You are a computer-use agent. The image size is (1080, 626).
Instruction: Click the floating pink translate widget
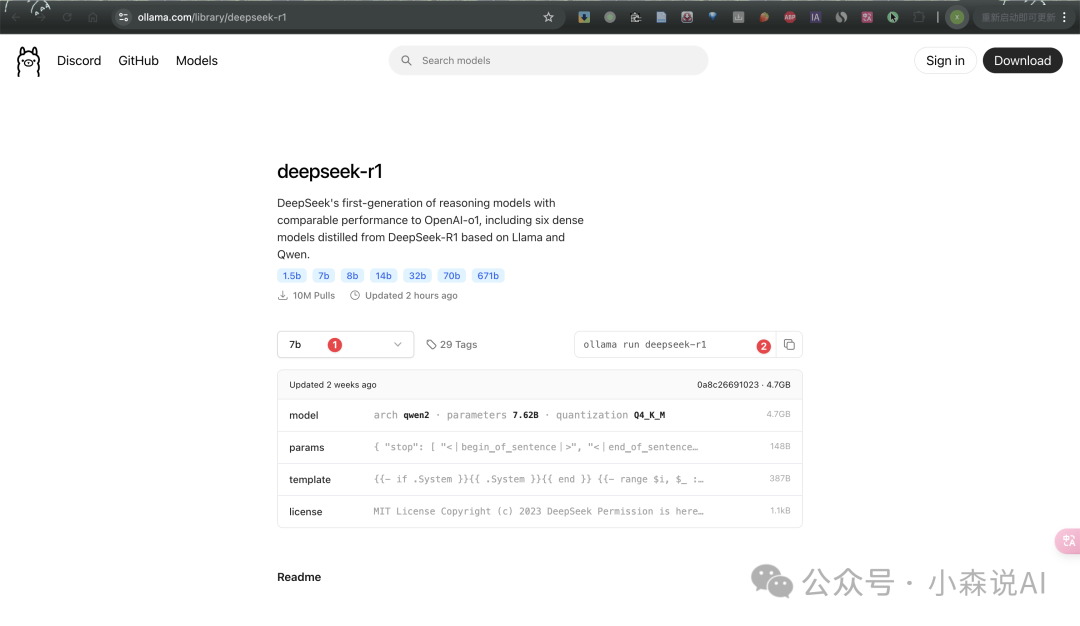click(x=1068, y=541)
